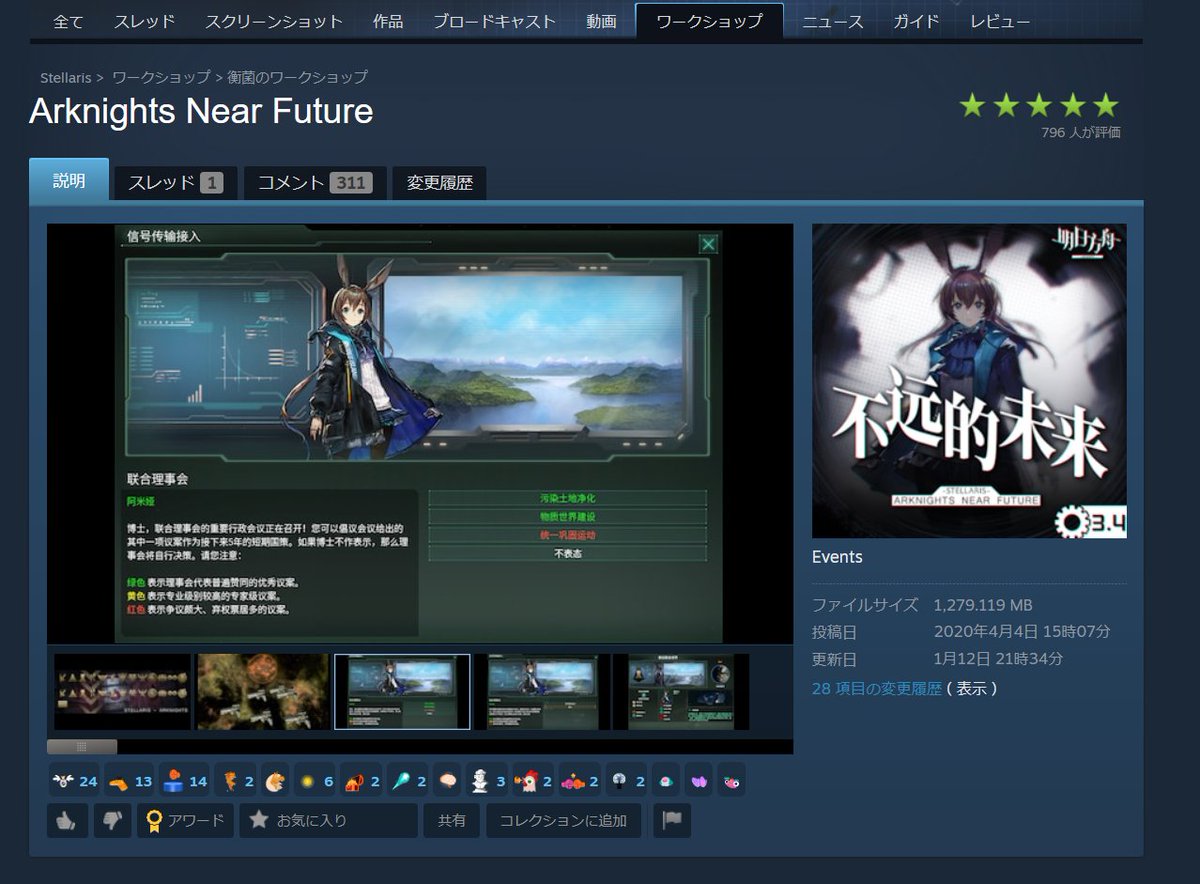Open the ニュース tab

[833, 21]
